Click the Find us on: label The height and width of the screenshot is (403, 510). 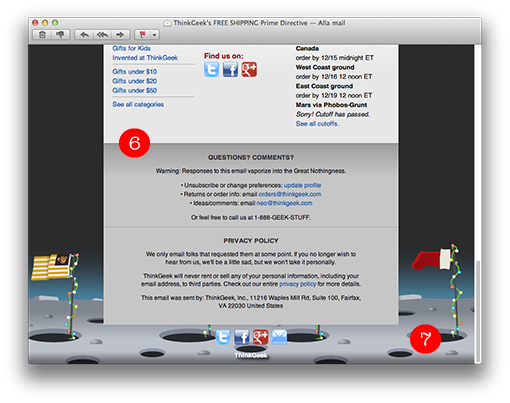[x=224, y=56]
